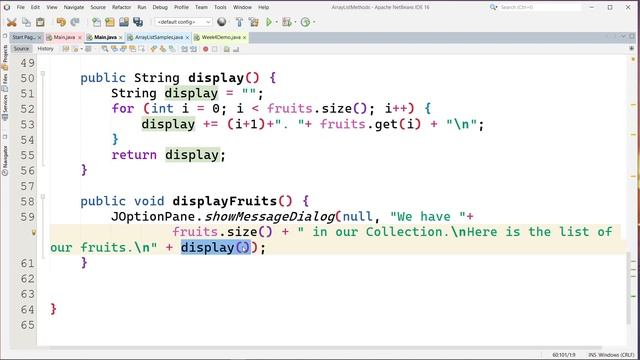The width and height of the screenshot is (640, 360).
Task: Open the search options magnifier dropdown
Action: coord(493,7)
